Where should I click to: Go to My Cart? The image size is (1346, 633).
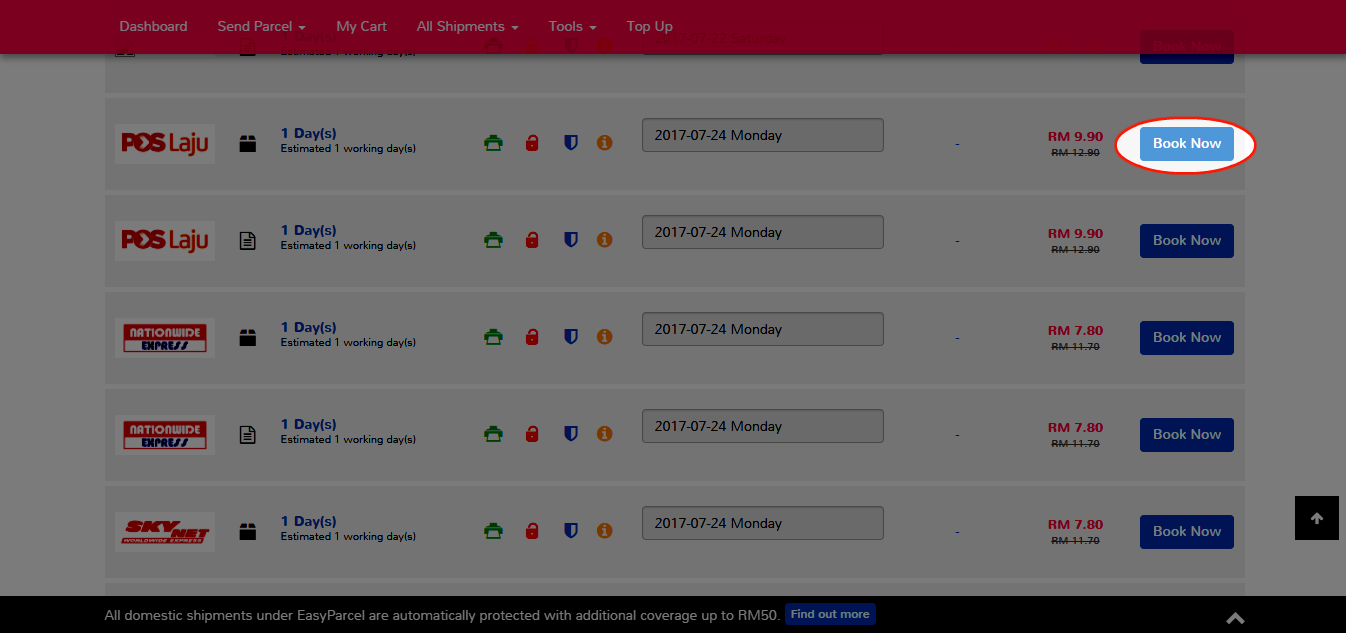(x=361, y=26)
